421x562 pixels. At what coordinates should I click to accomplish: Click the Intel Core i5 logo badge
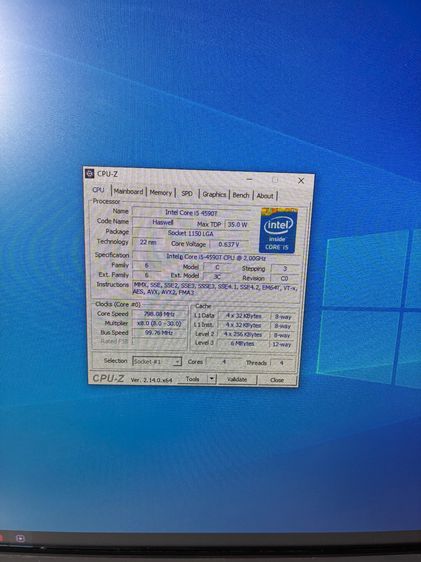coord(278,230)
